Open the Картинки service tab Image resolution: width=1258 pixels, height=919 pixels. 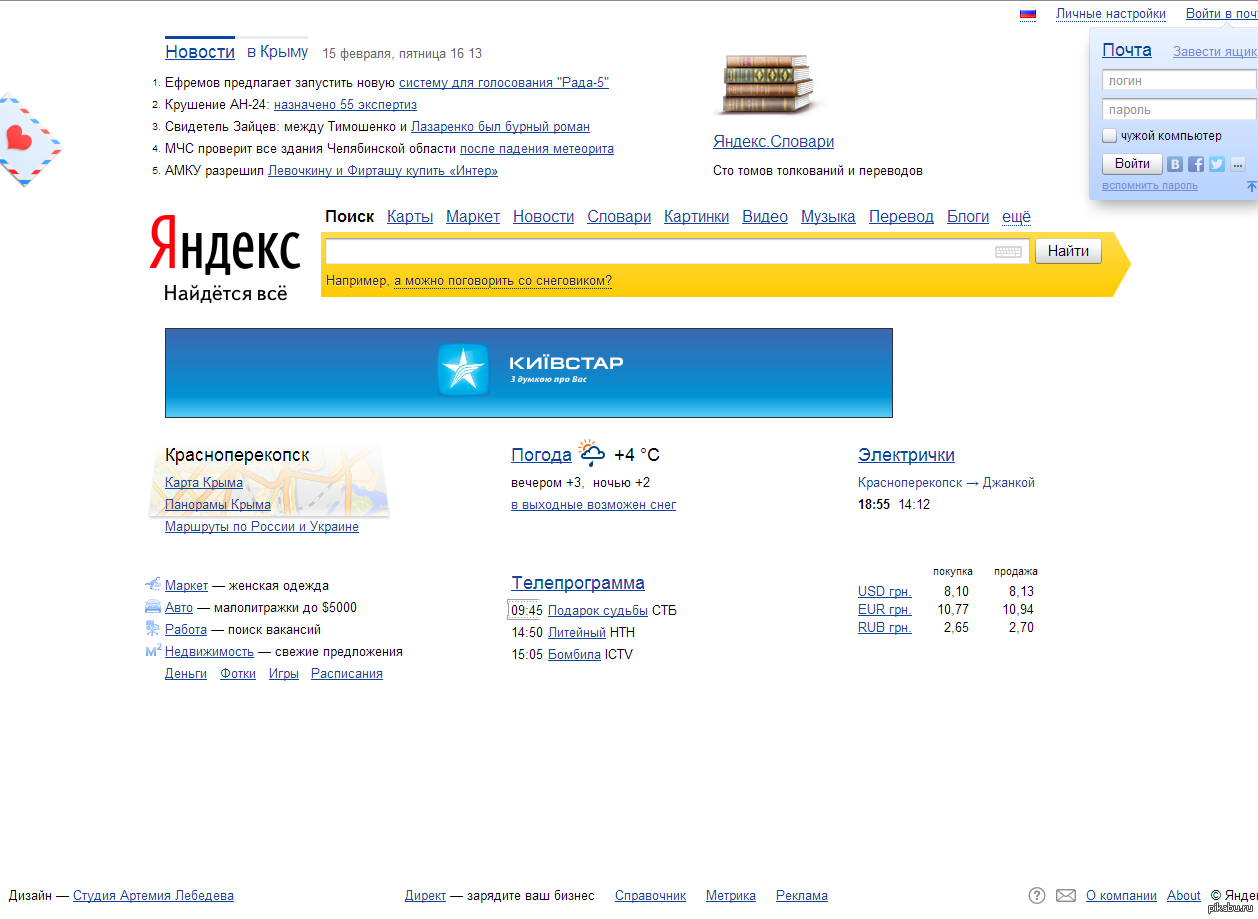(696, 216)
